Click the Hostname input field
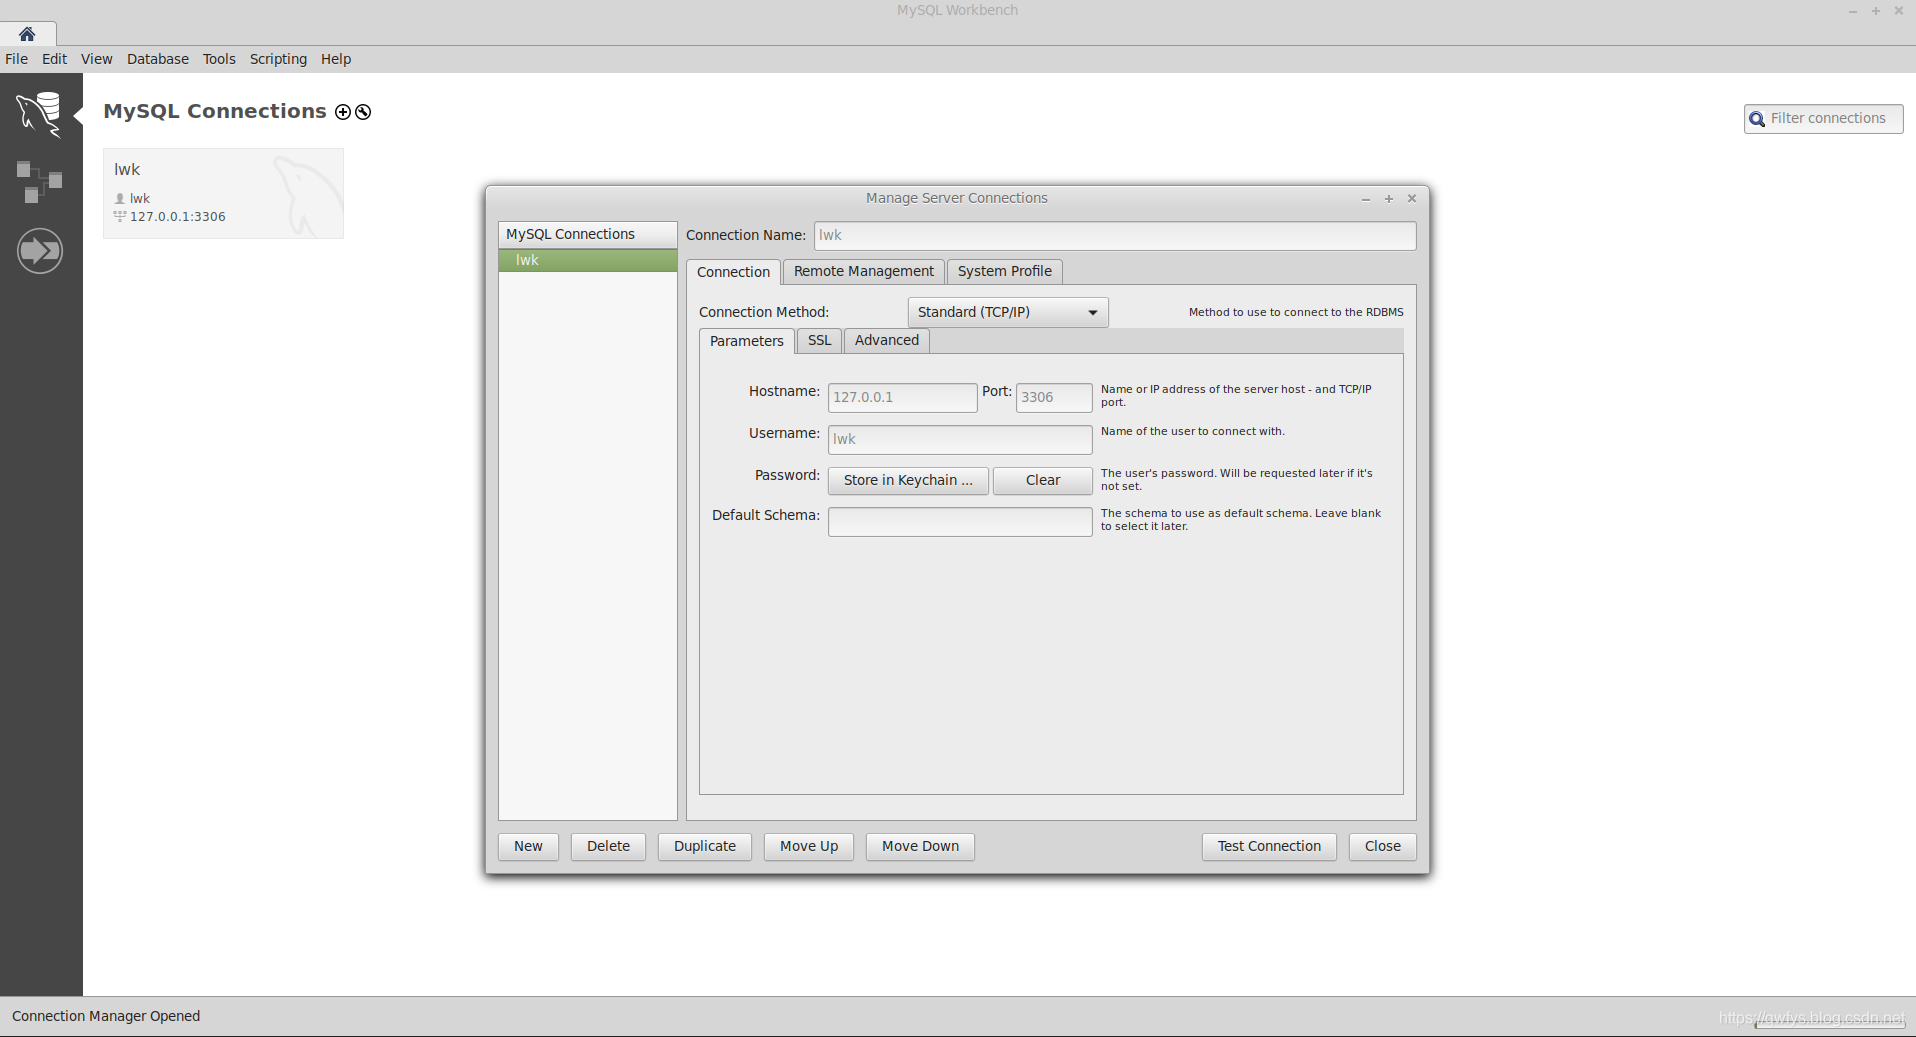The height and width of the screenshot is (1037, 1916). coord(902,397)
